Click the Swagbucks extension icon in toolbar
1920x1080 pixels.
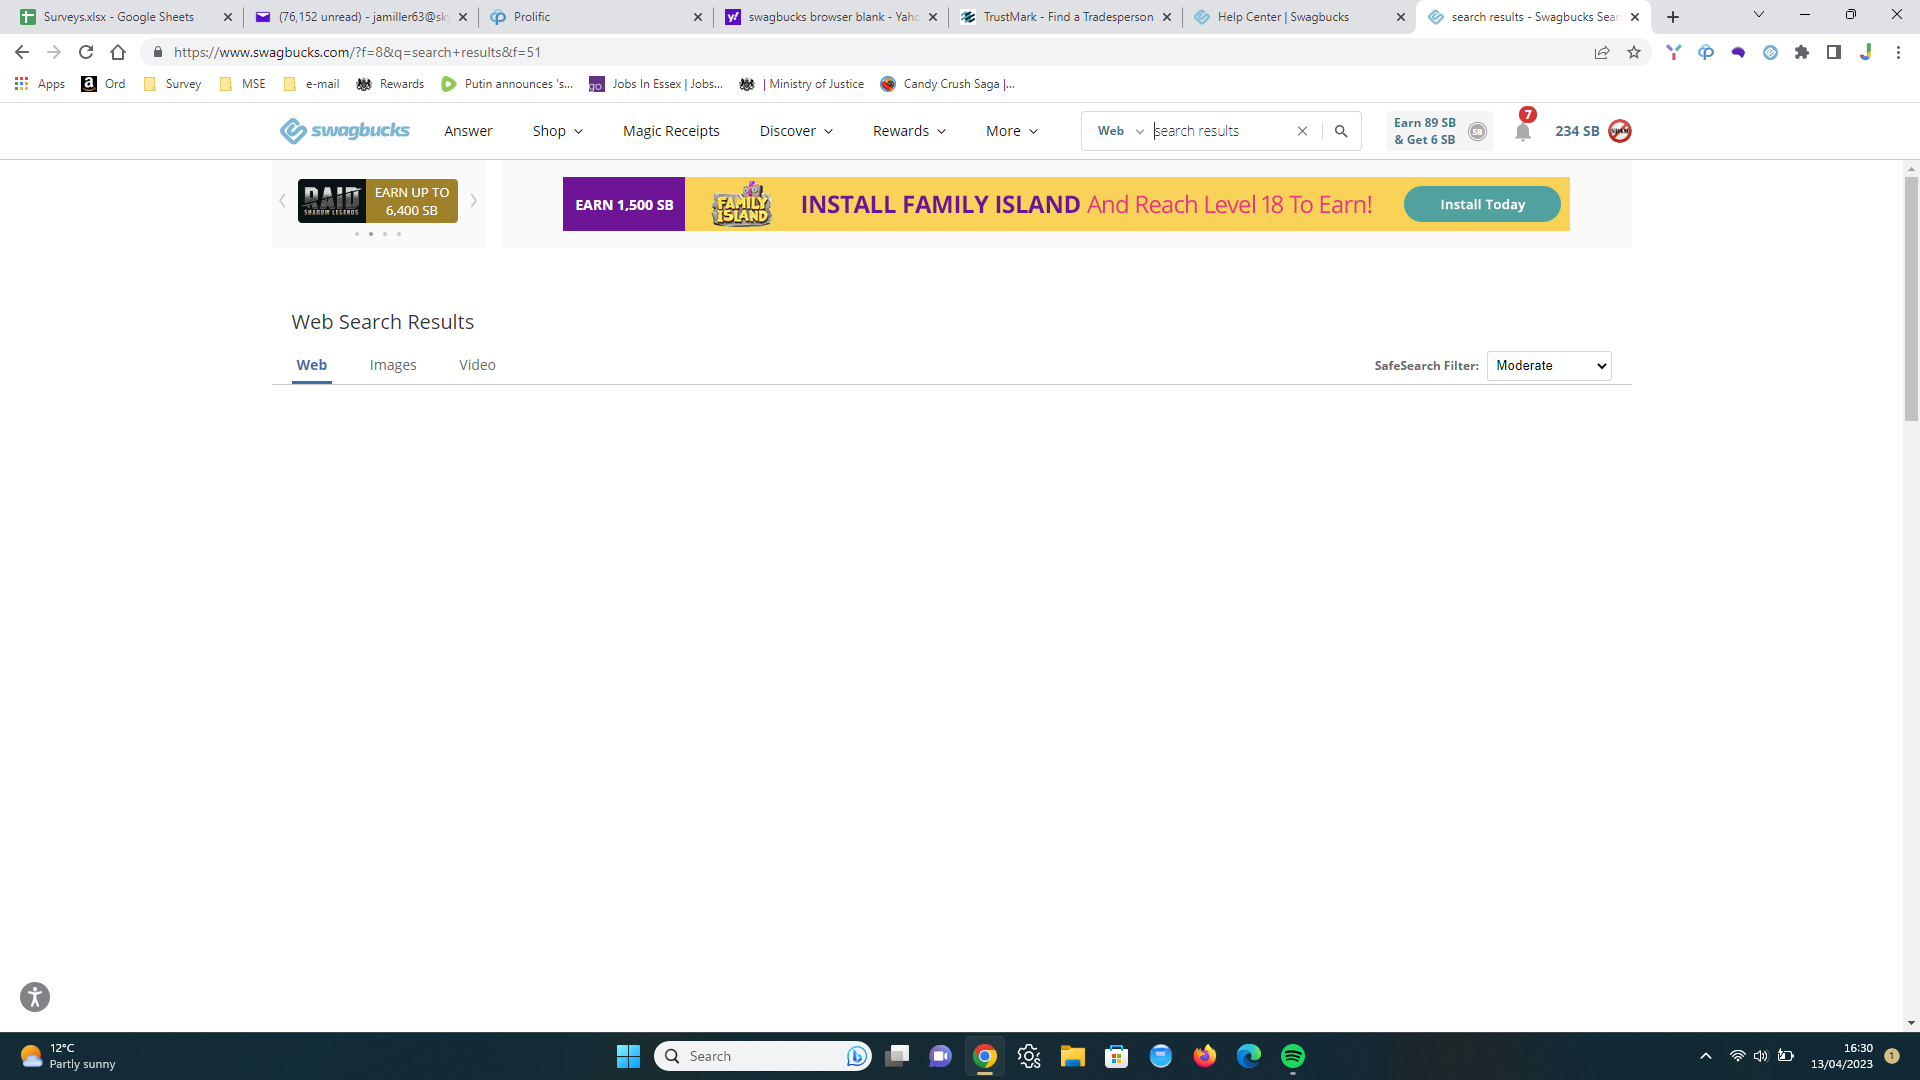click(x=1770, y=52)
